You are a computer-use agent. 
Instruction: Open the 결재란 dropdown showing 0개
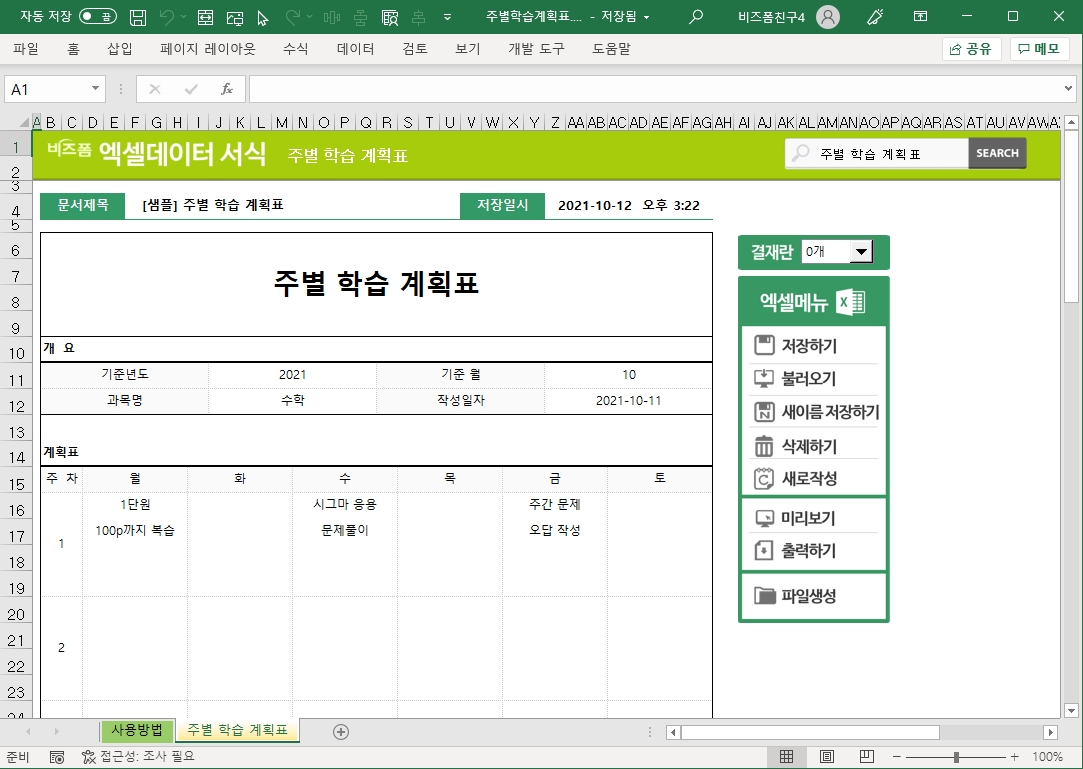click(x=860, y=252)
